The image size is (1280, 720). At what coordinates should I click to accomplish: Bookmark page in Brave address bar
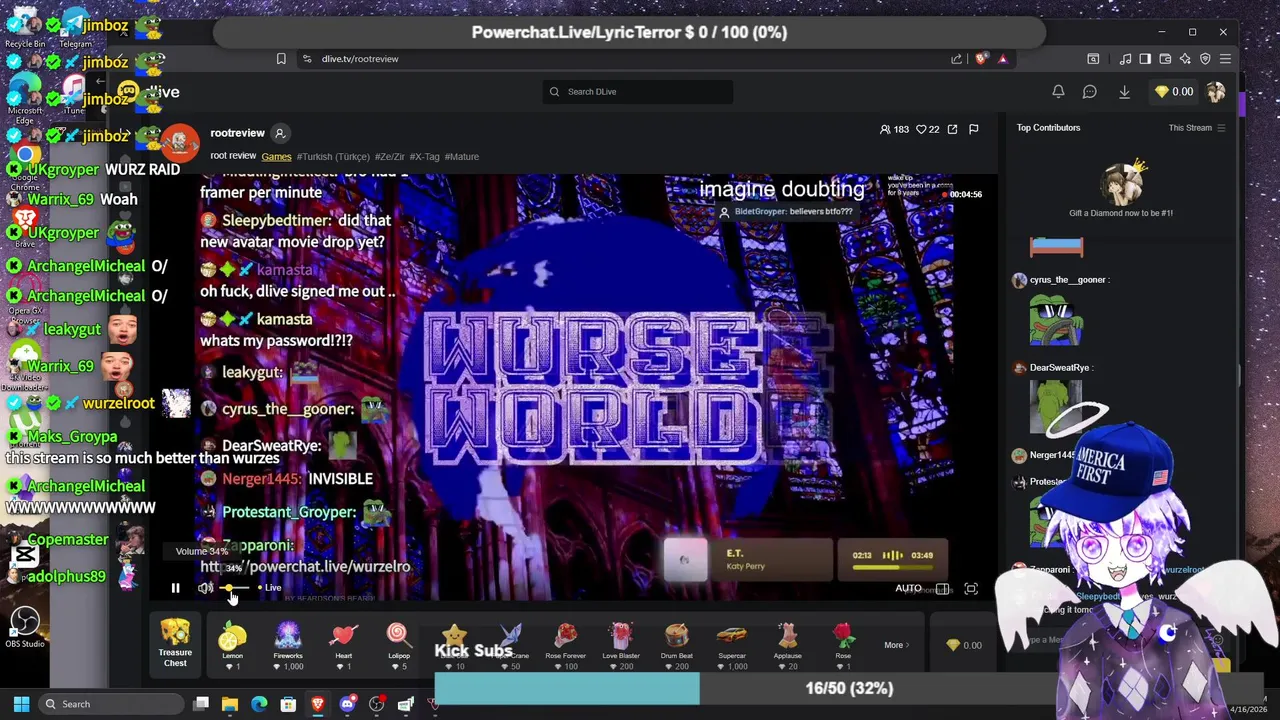[281, 59]
